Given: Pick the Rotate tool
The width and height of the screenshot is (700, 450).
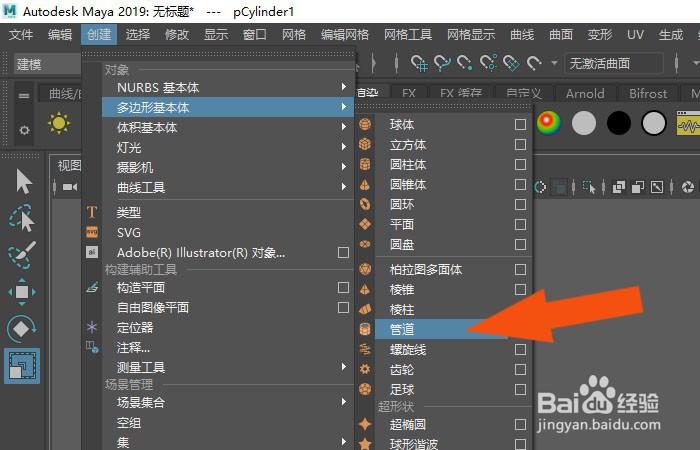Looking at the screenshot, I should click(x=21, y=329).
